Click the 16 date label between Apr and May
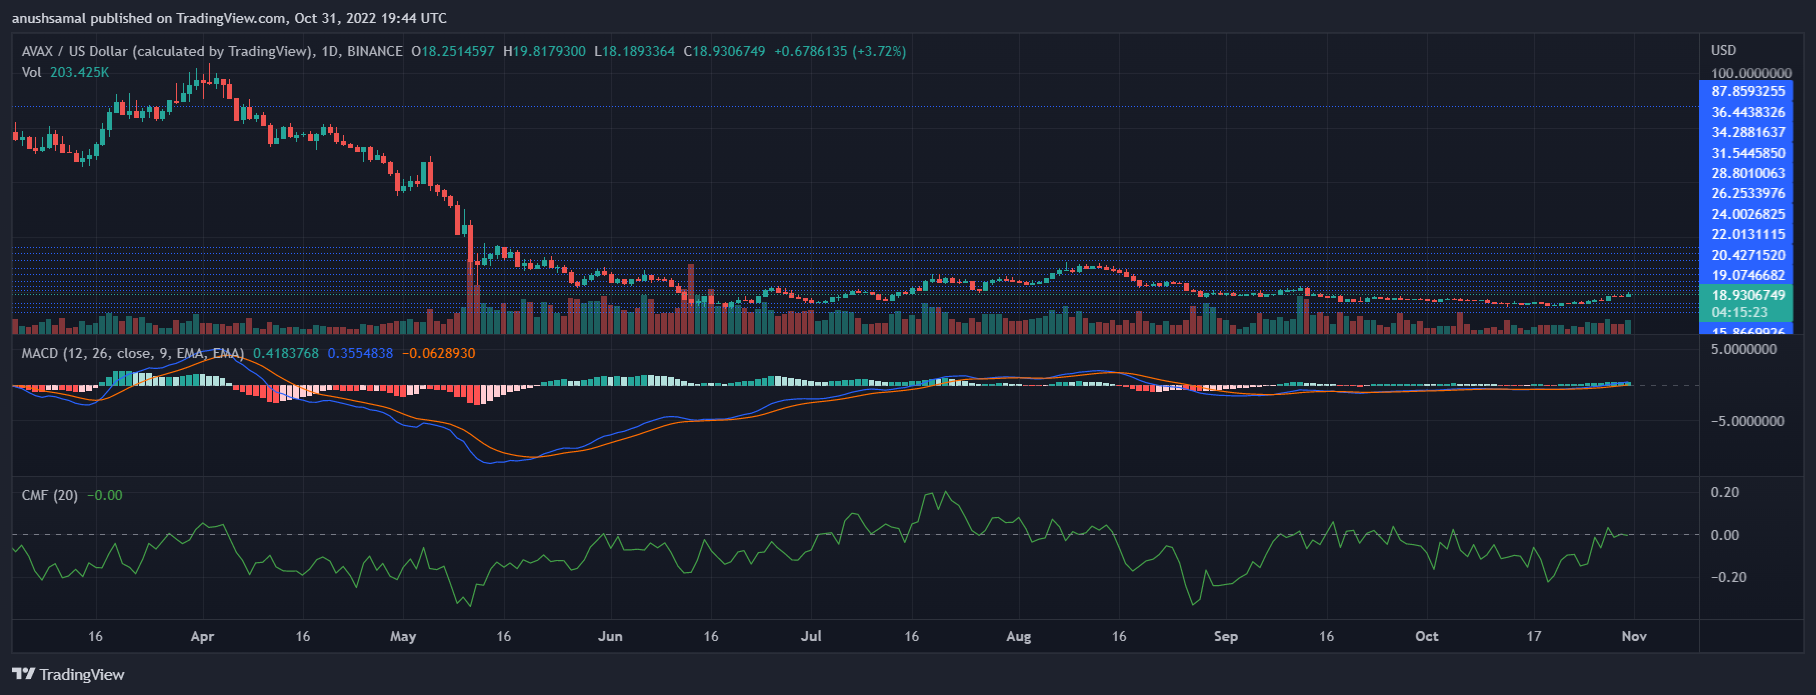 pyautogui.click(x=303, y=636)
